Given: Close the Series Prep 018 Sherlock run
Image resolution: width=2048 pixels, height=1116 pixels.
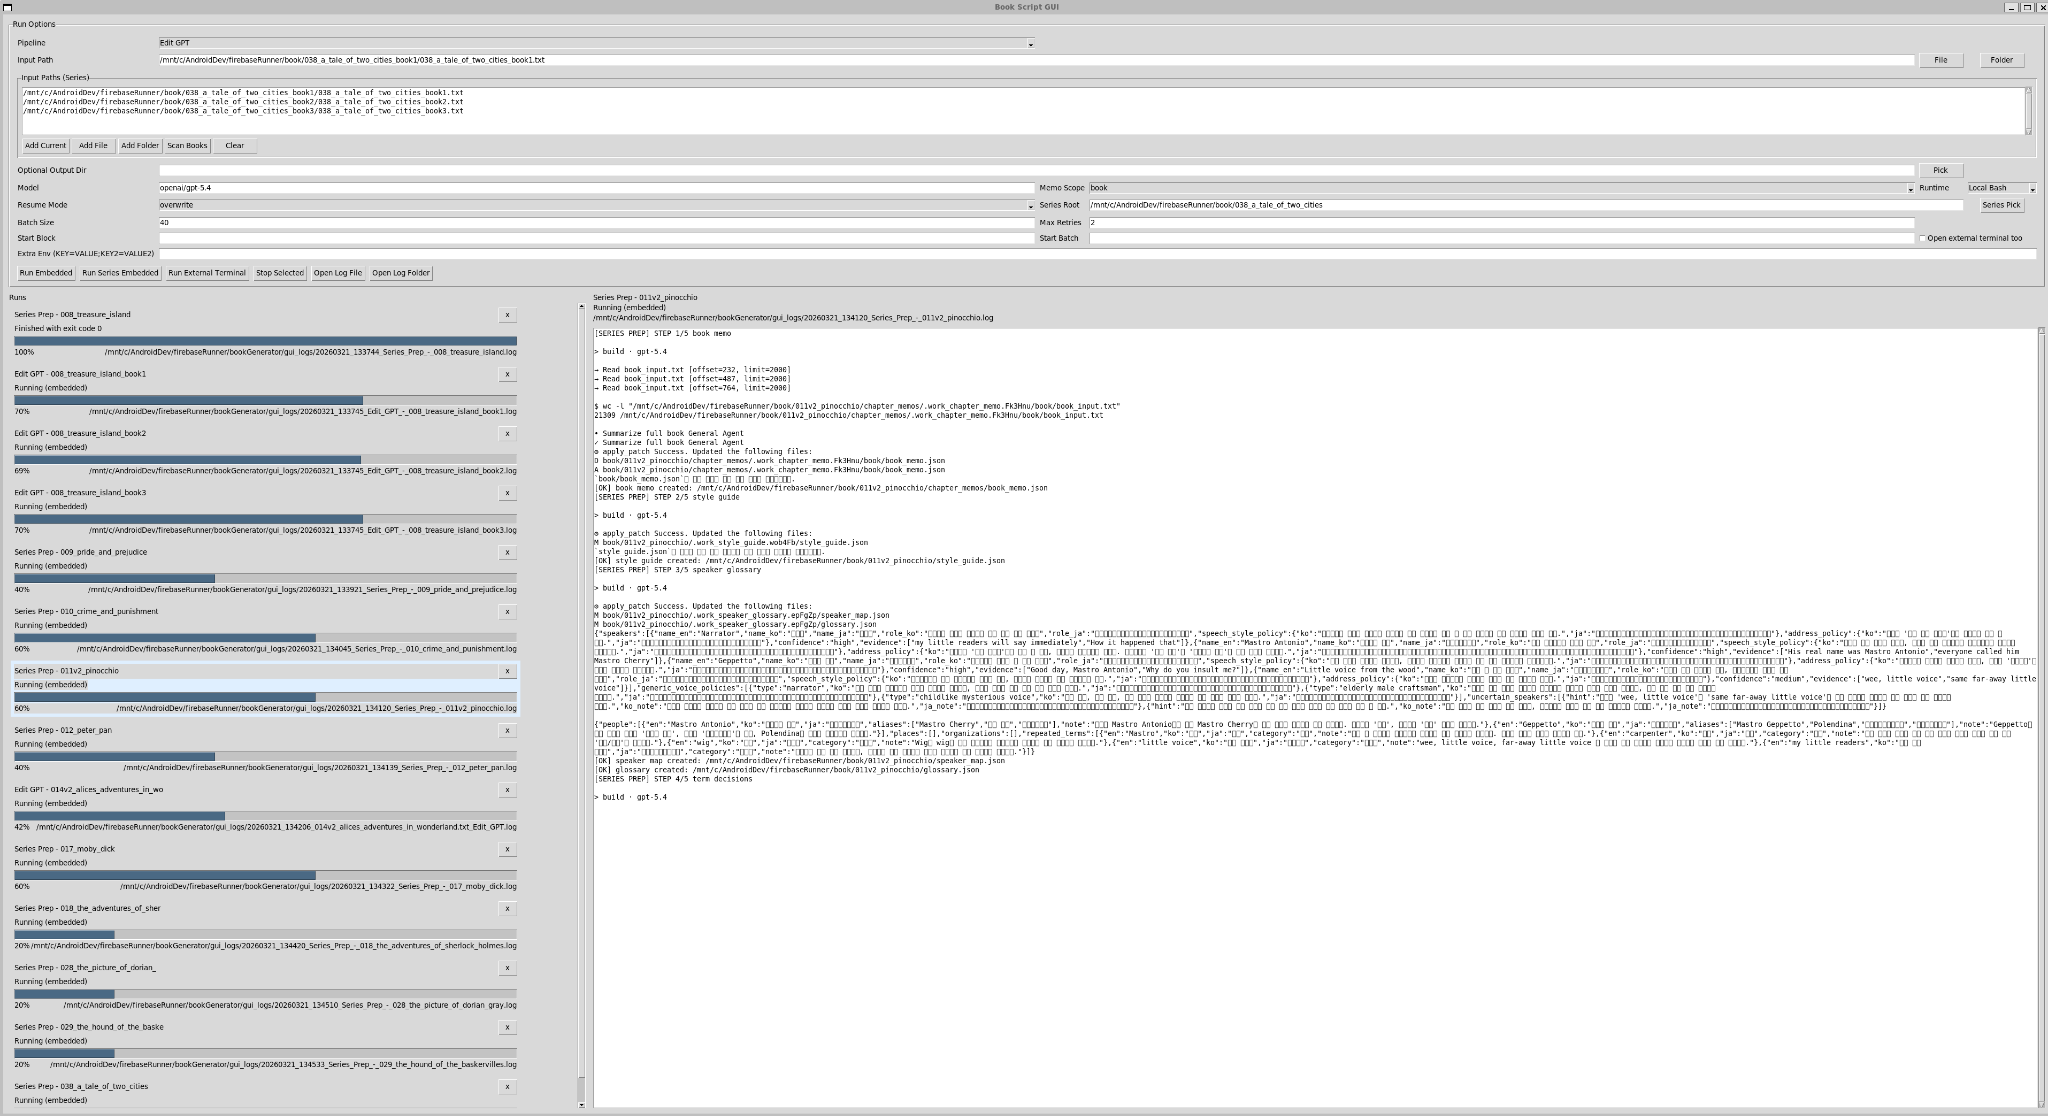Looking at the screenshot, I should 507,909.
